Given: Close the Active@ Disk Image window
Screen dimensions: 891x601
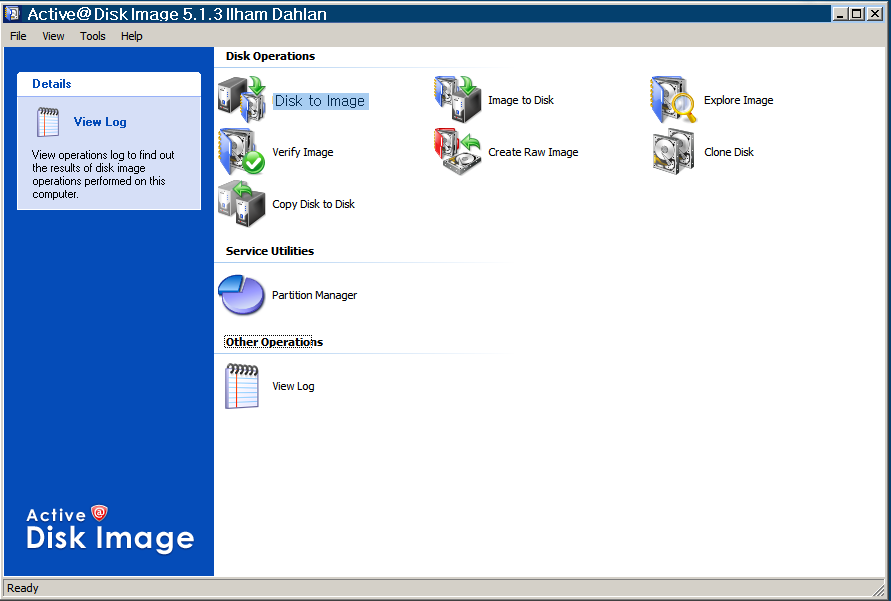Looking at the screenshot, I should click(875, 14).
